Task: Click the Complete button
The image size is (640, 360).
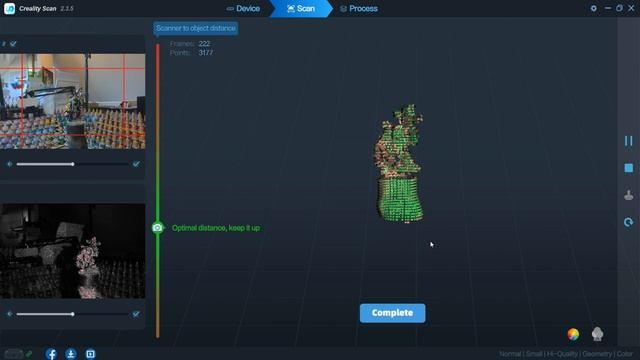Action: [392, 313]
